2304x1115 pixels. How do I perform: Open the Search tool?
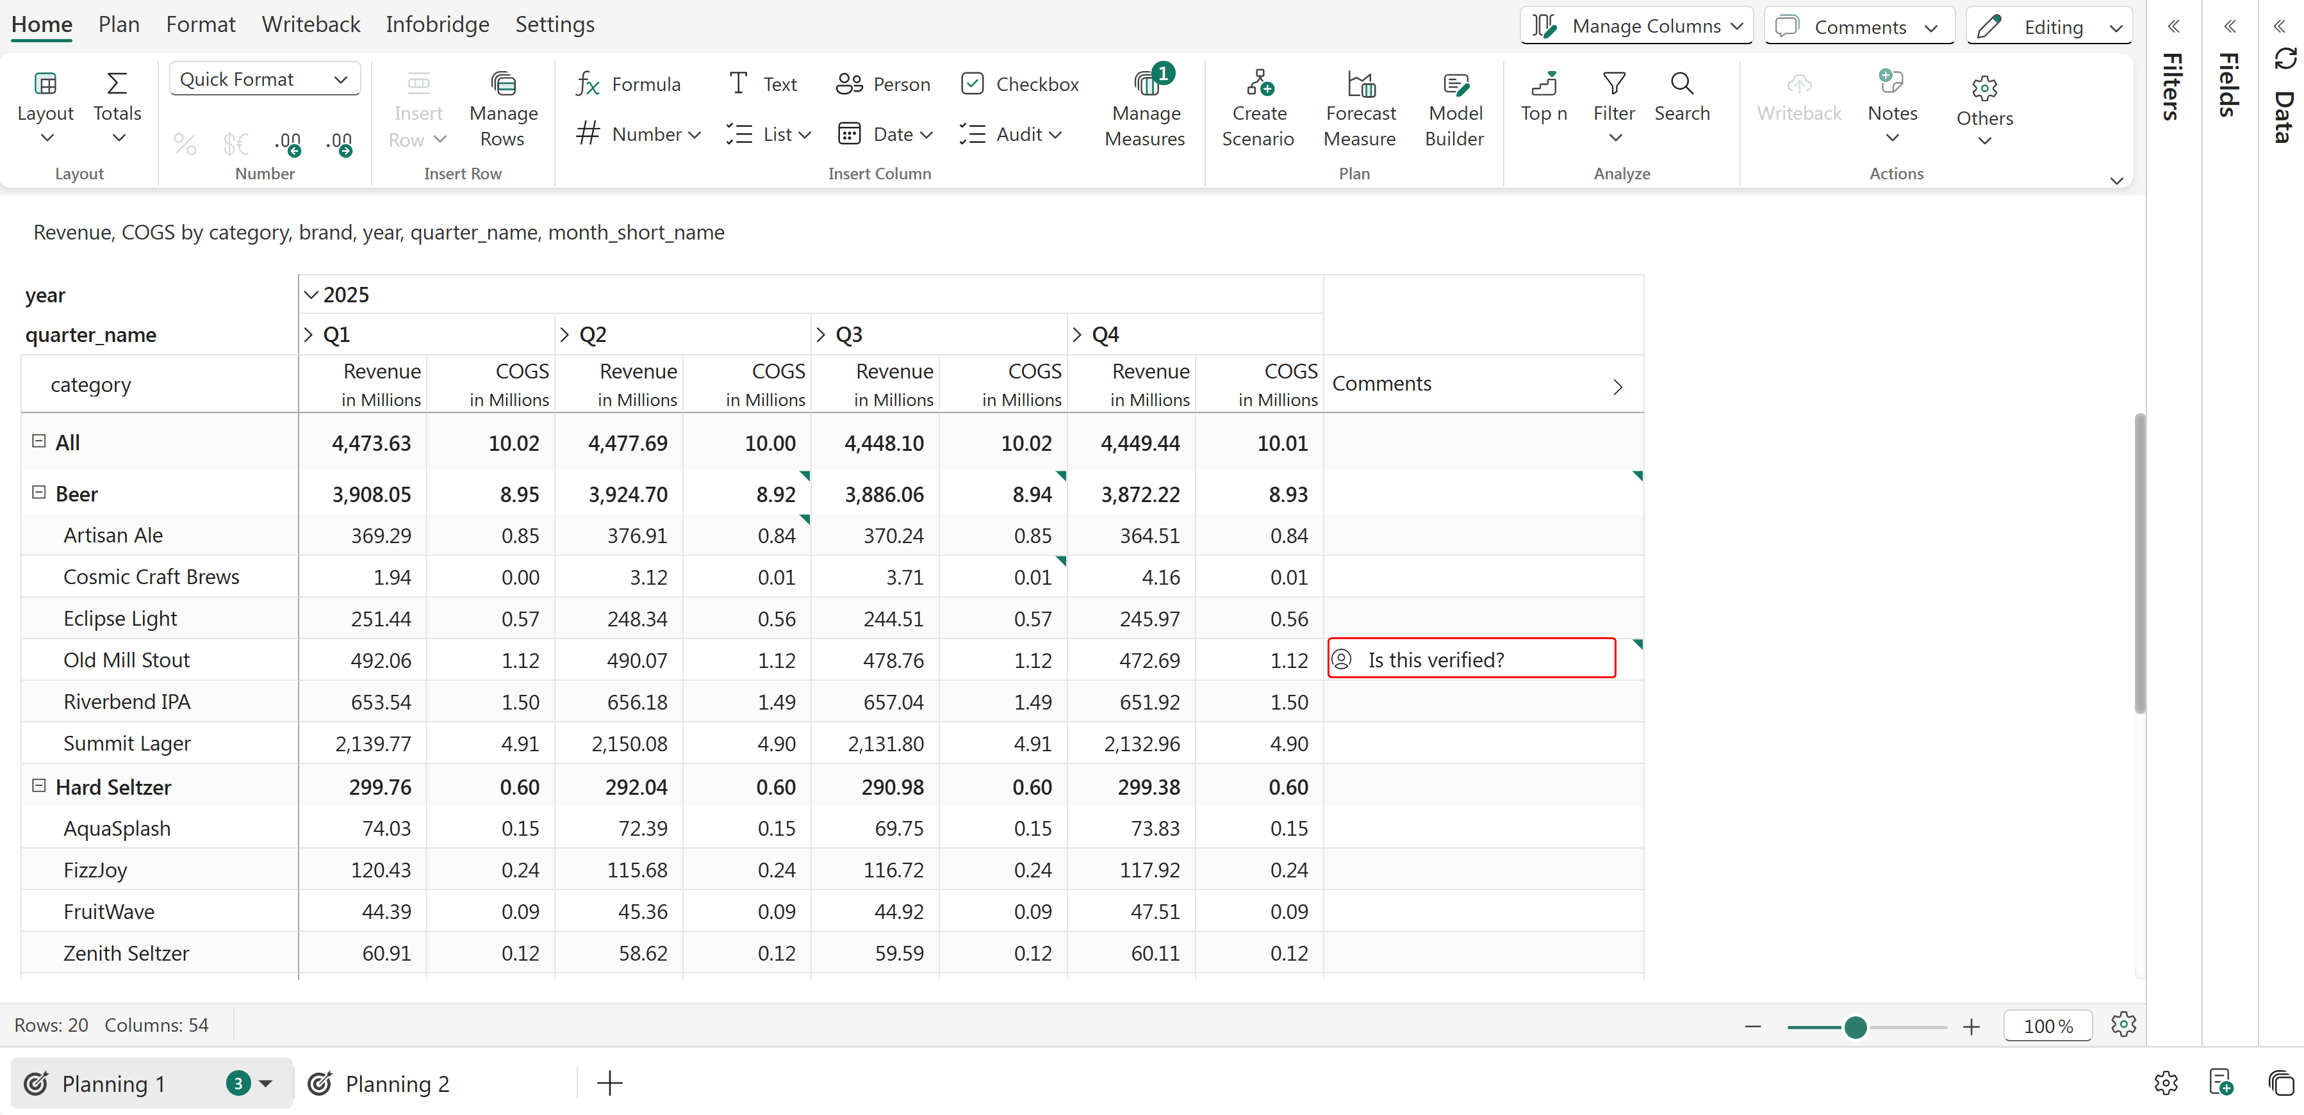(x=1682, y=97)
